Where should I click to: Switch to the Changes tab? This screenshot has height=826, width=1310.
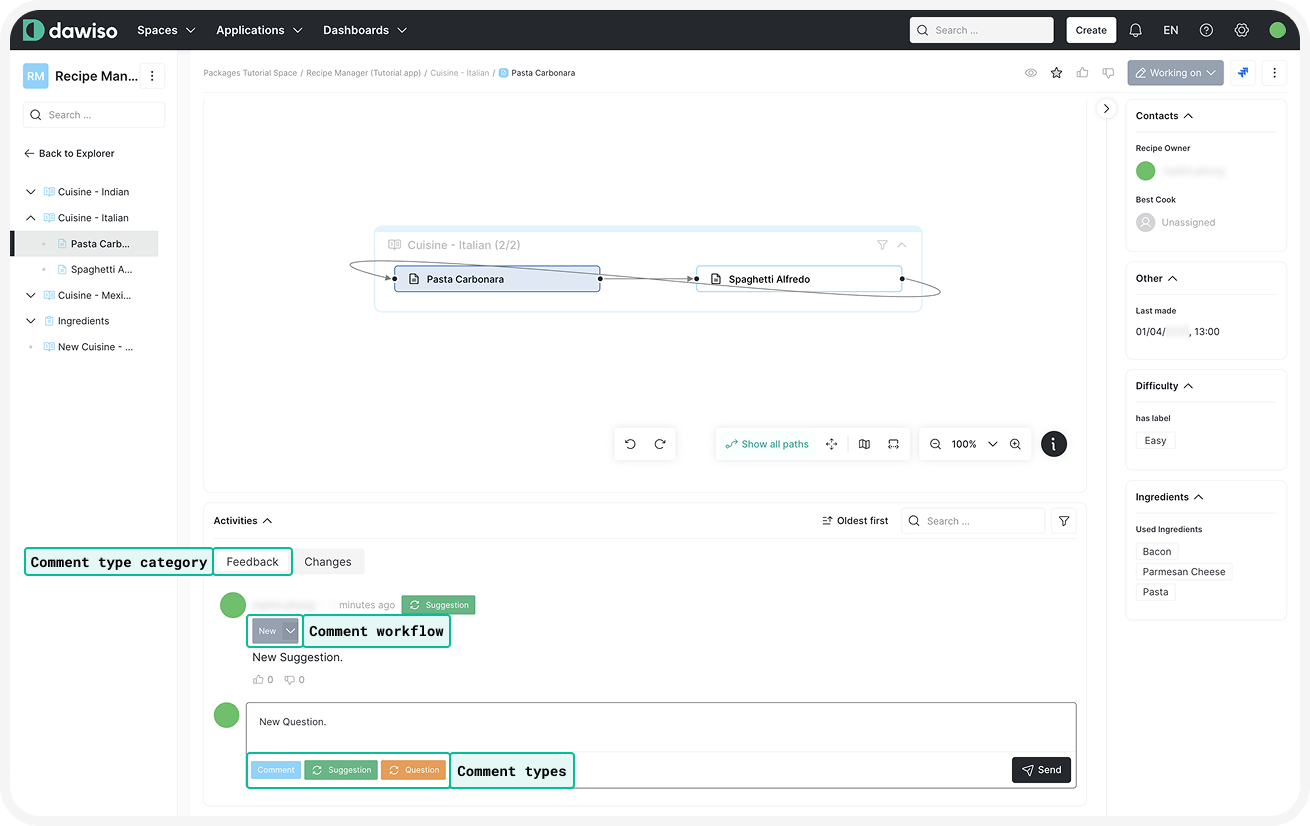click(x=328, y=562)
